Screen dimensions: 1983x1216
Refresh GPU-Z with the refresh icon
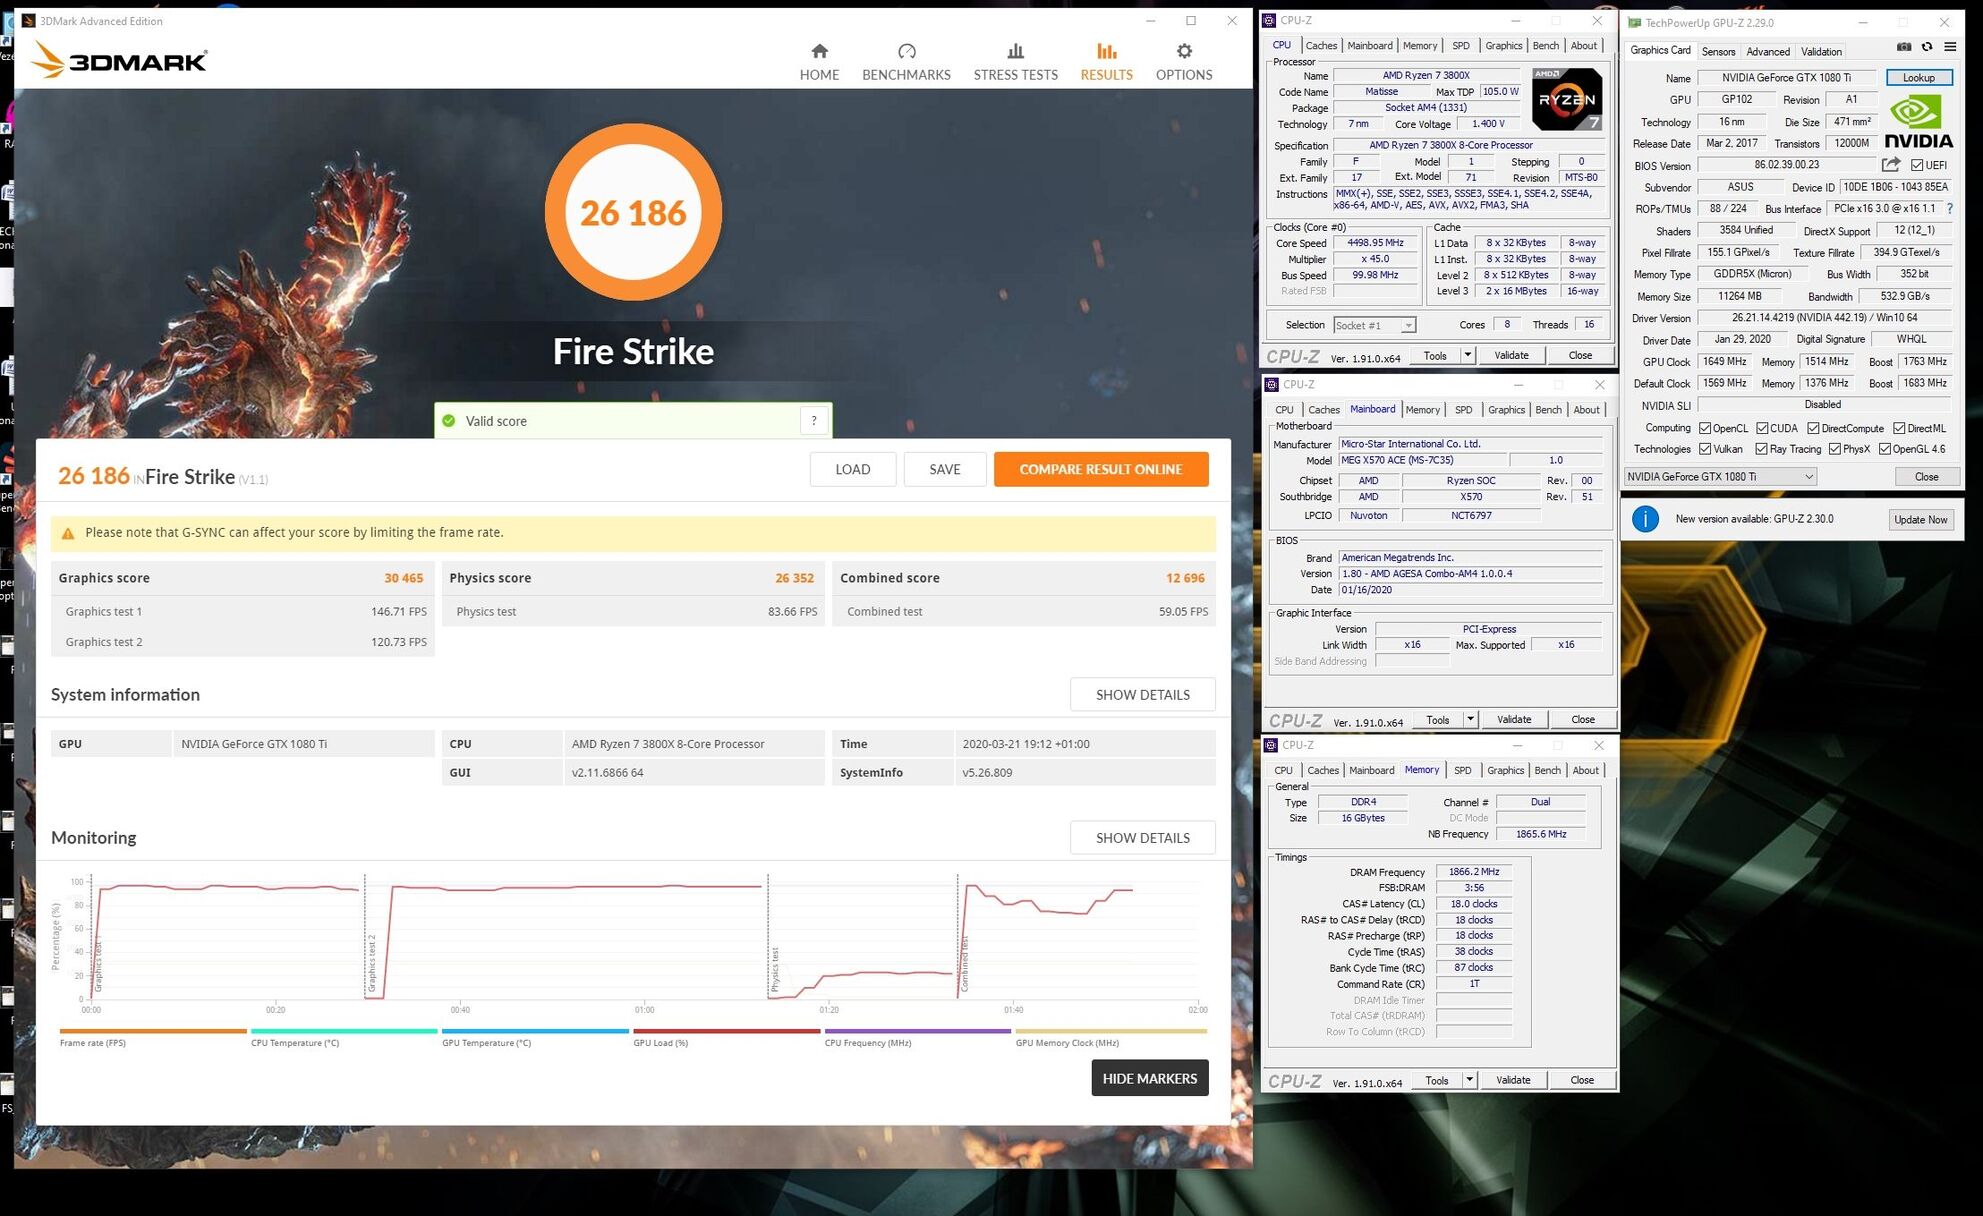pyautogui.click(x=1927, y=47)
